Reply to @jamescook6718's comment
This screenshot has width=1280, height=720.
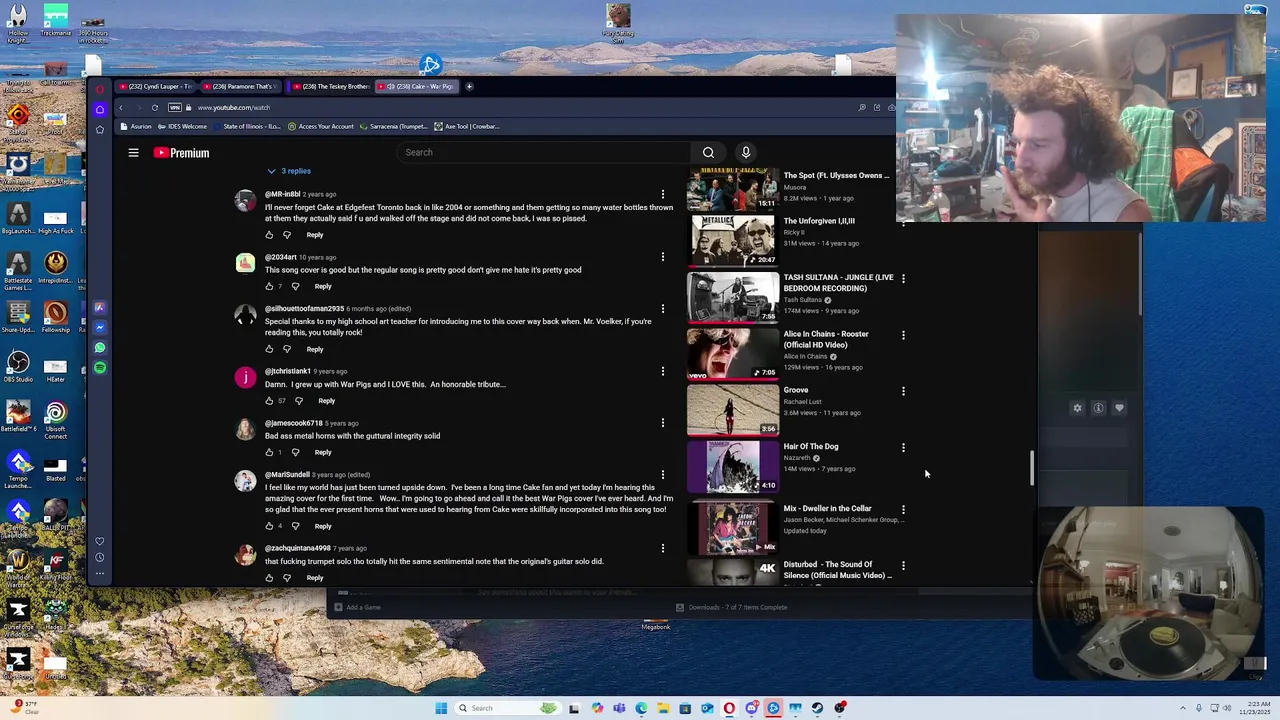coord(323,452)
